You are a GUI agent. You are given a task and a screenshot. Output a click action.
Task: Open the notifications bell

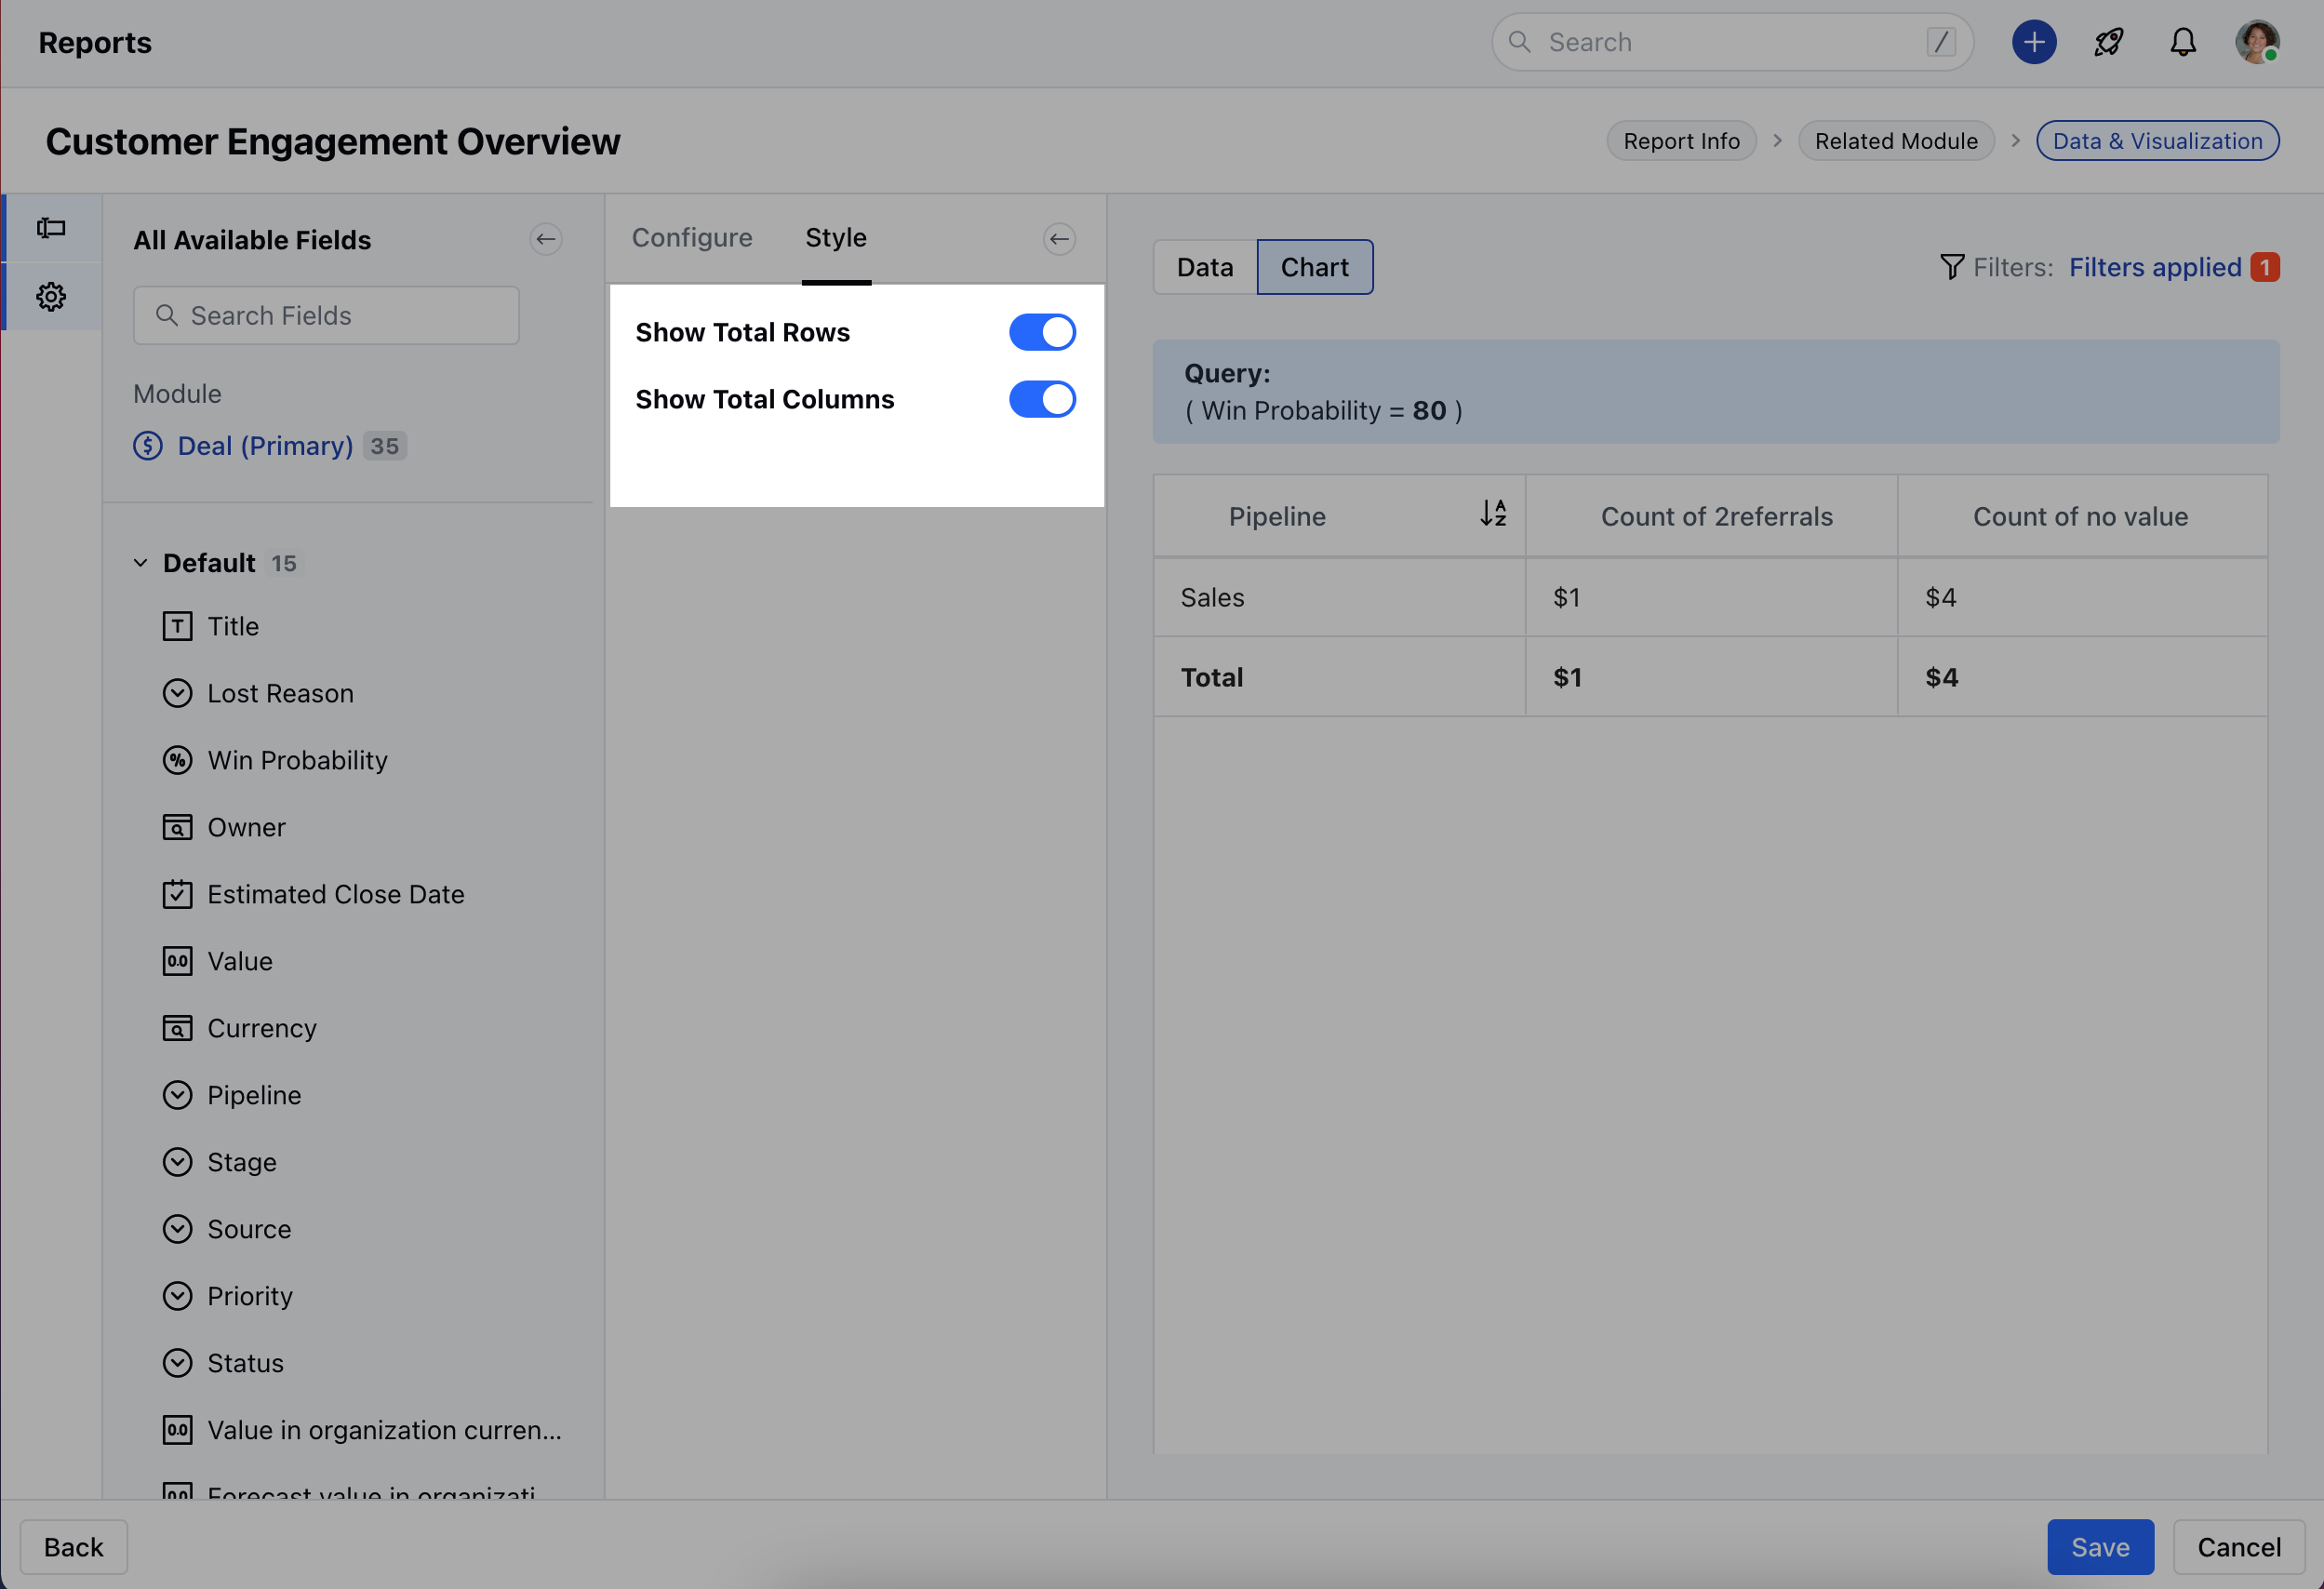pos(2182,42)
